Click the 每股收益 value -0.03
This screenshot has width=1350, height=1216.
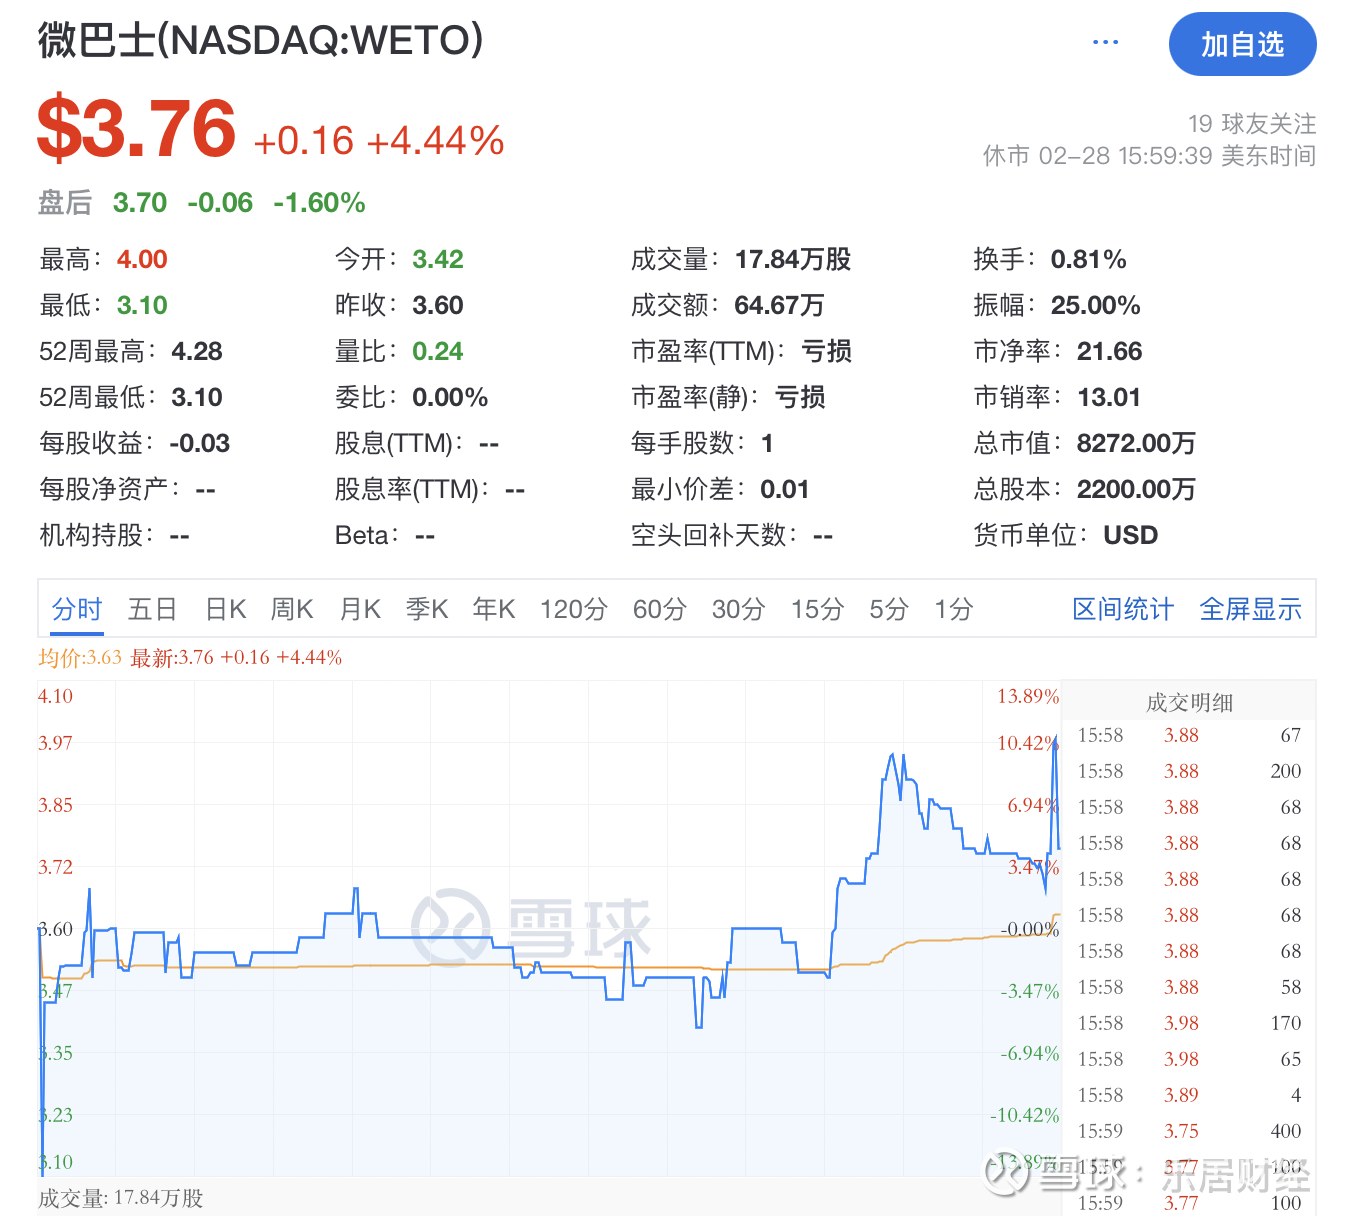[200, 444]
